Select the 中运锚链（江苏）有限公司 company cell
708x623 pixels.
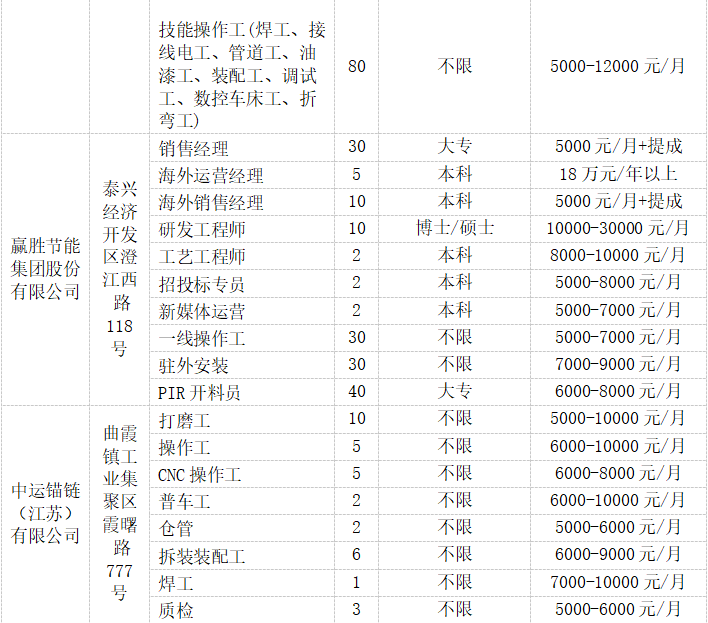click(45, 513)
